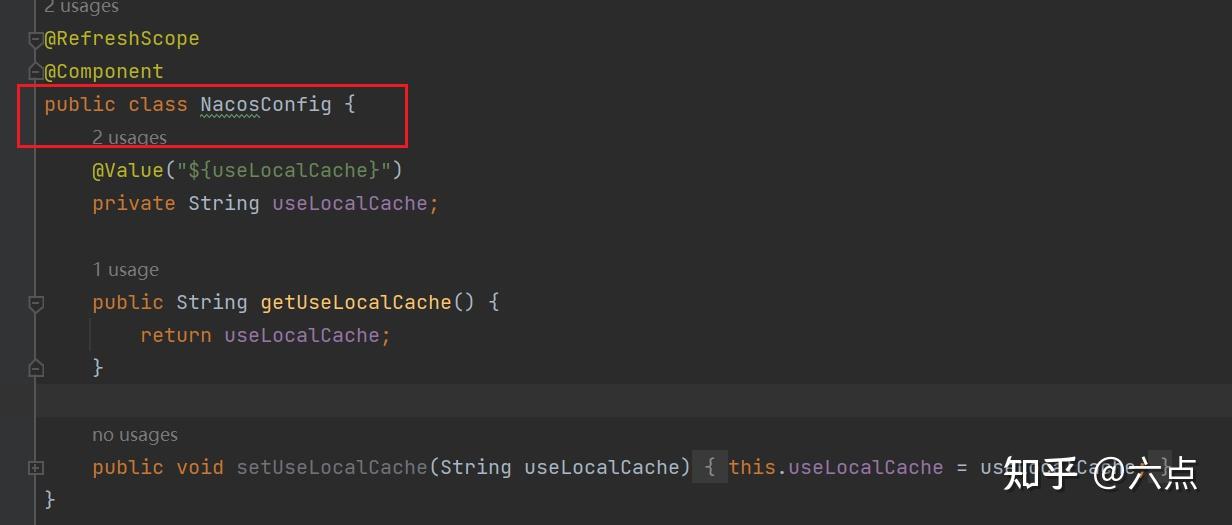Open '2 usages' hint above useLocalCache field
This screenshot has width=1232, height=525.
tap(129, 138)
